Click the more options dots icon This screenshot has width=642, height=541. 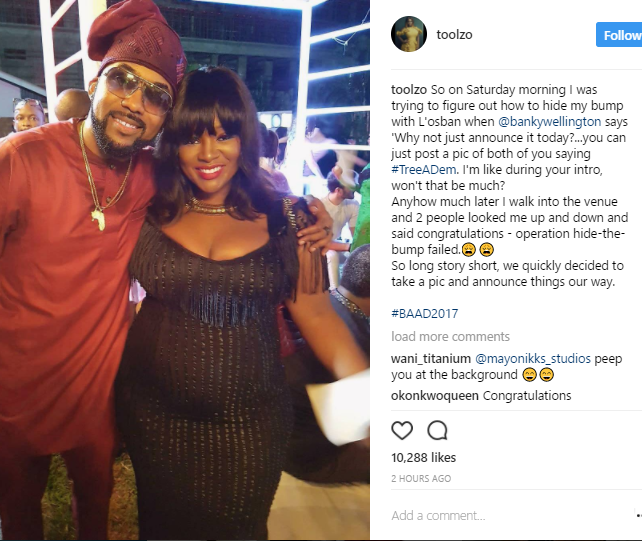click(639, 516)
